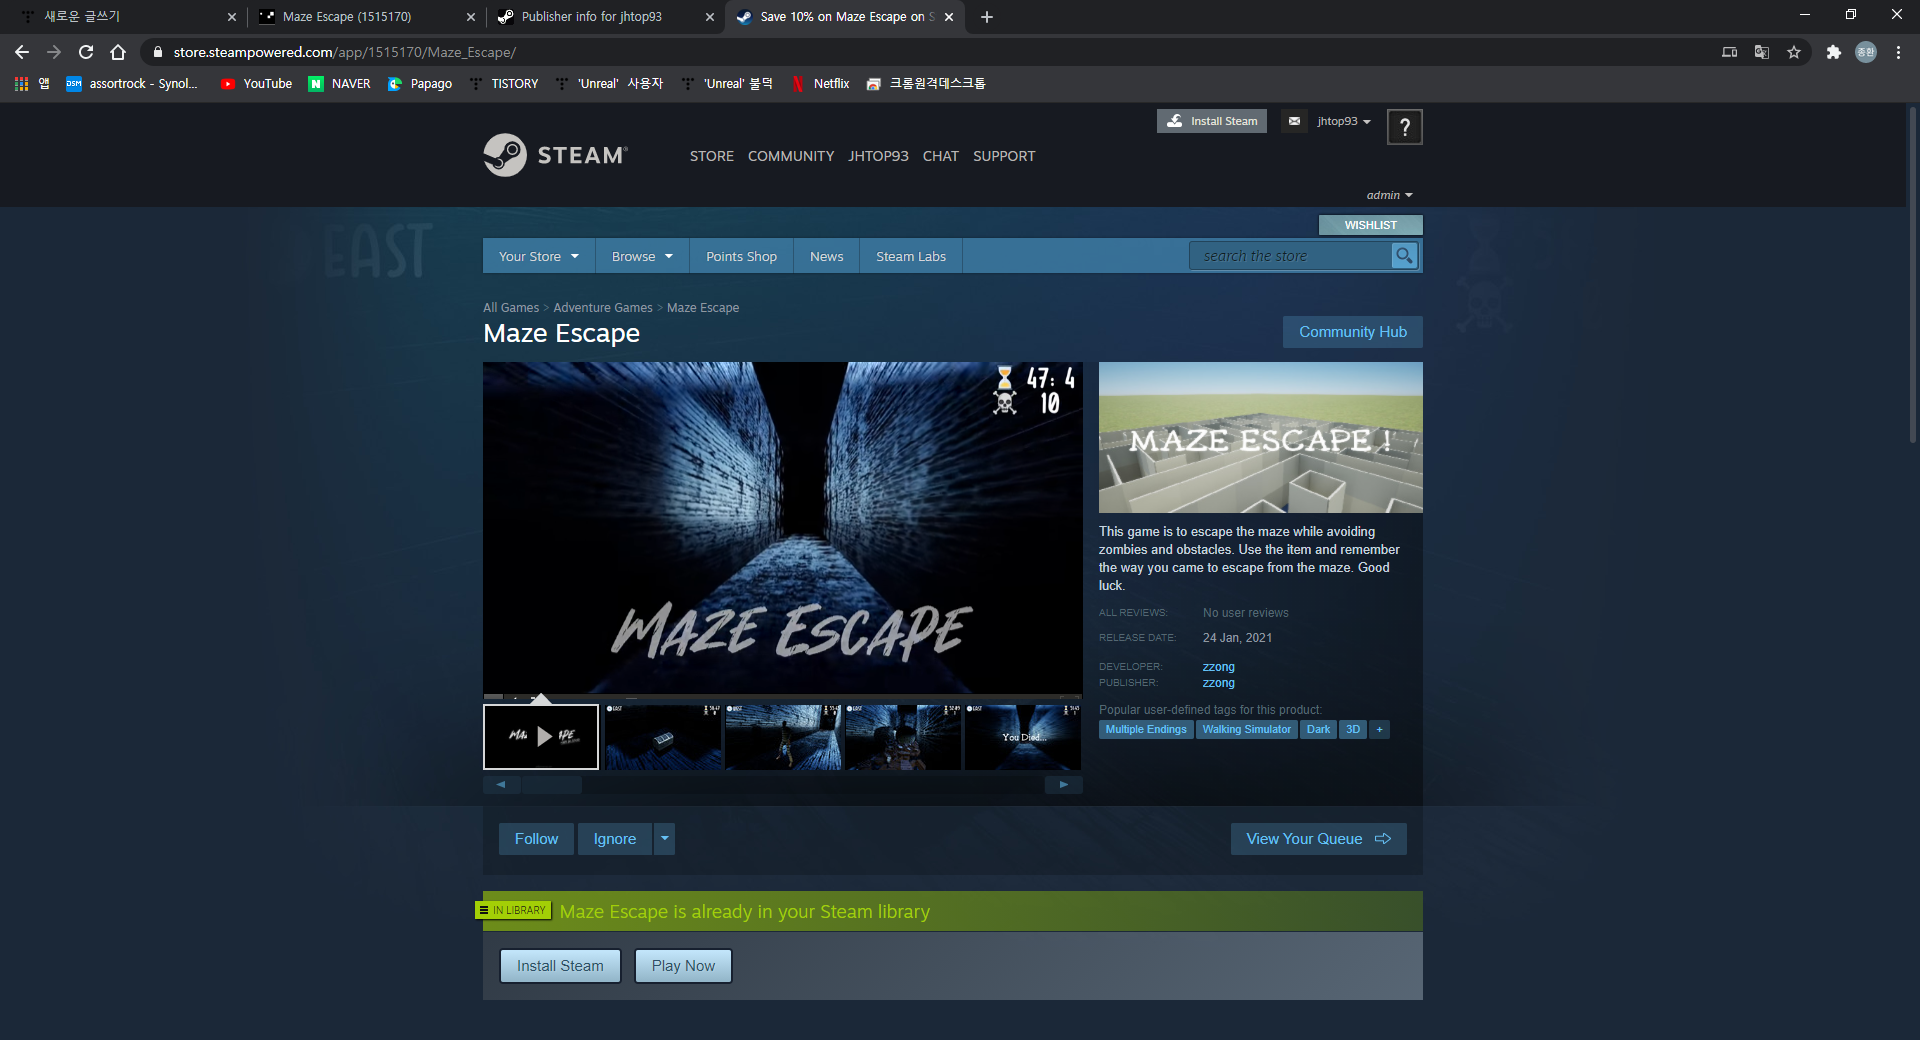Open the browser home page
Image resolution: width=1920 pixels, height=1040 pixels.
tap(118, 52)
